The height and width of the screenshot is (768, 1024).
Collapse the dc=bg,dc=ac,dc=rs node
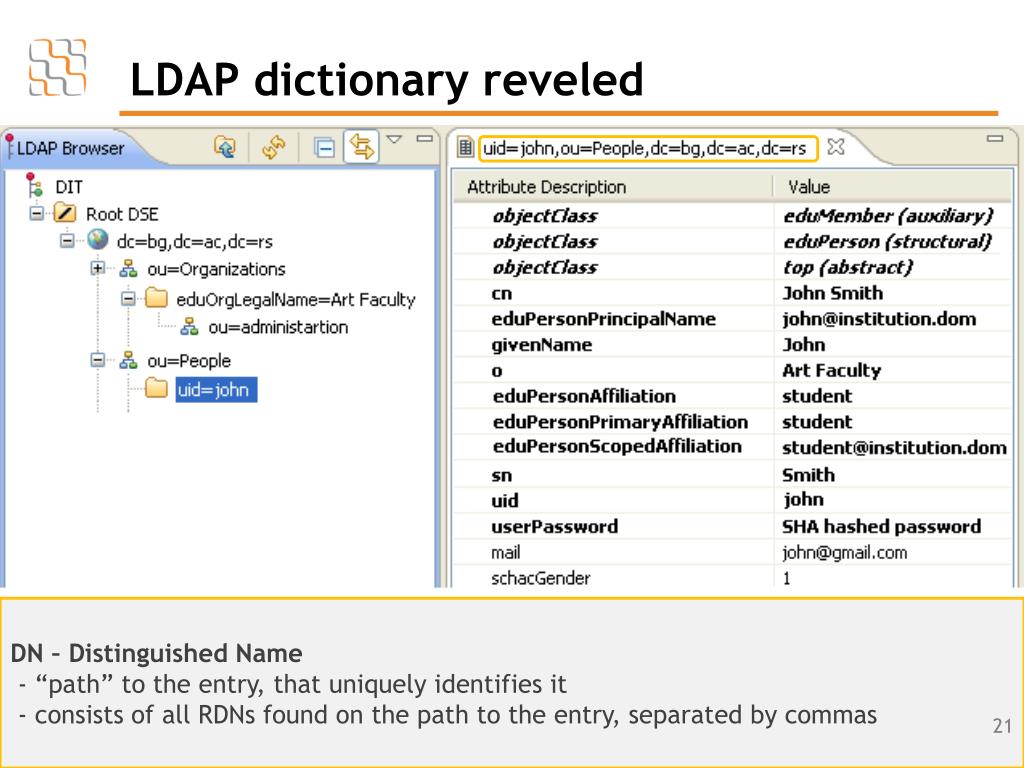click(x=67, y=240)
